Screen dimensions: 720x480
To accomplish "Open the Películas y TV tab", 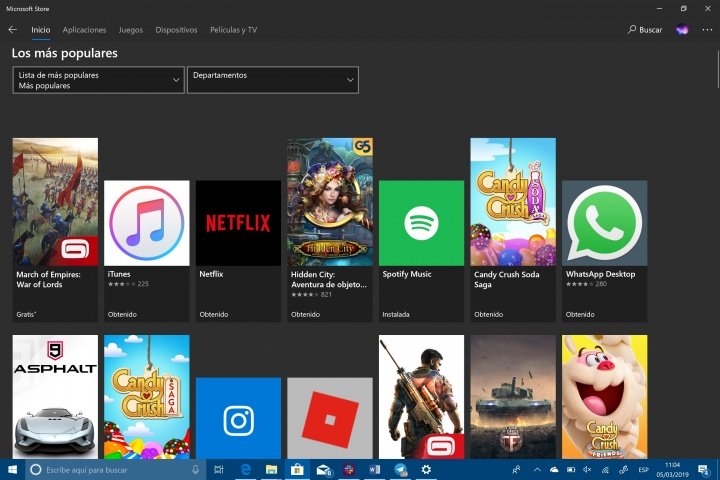I will (233, 30).
